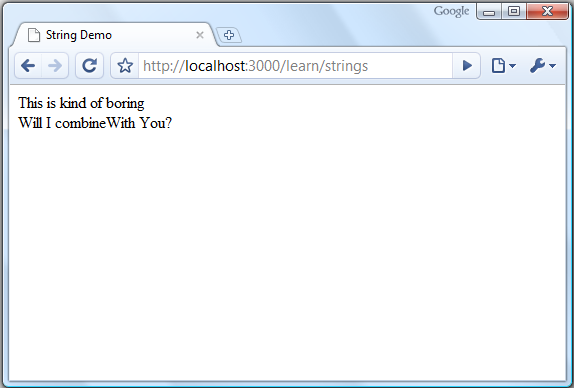The height and width of the screenshot is (388, 574).
Task: Click the text 'Will I combineWith You?'
Action: 95,123
